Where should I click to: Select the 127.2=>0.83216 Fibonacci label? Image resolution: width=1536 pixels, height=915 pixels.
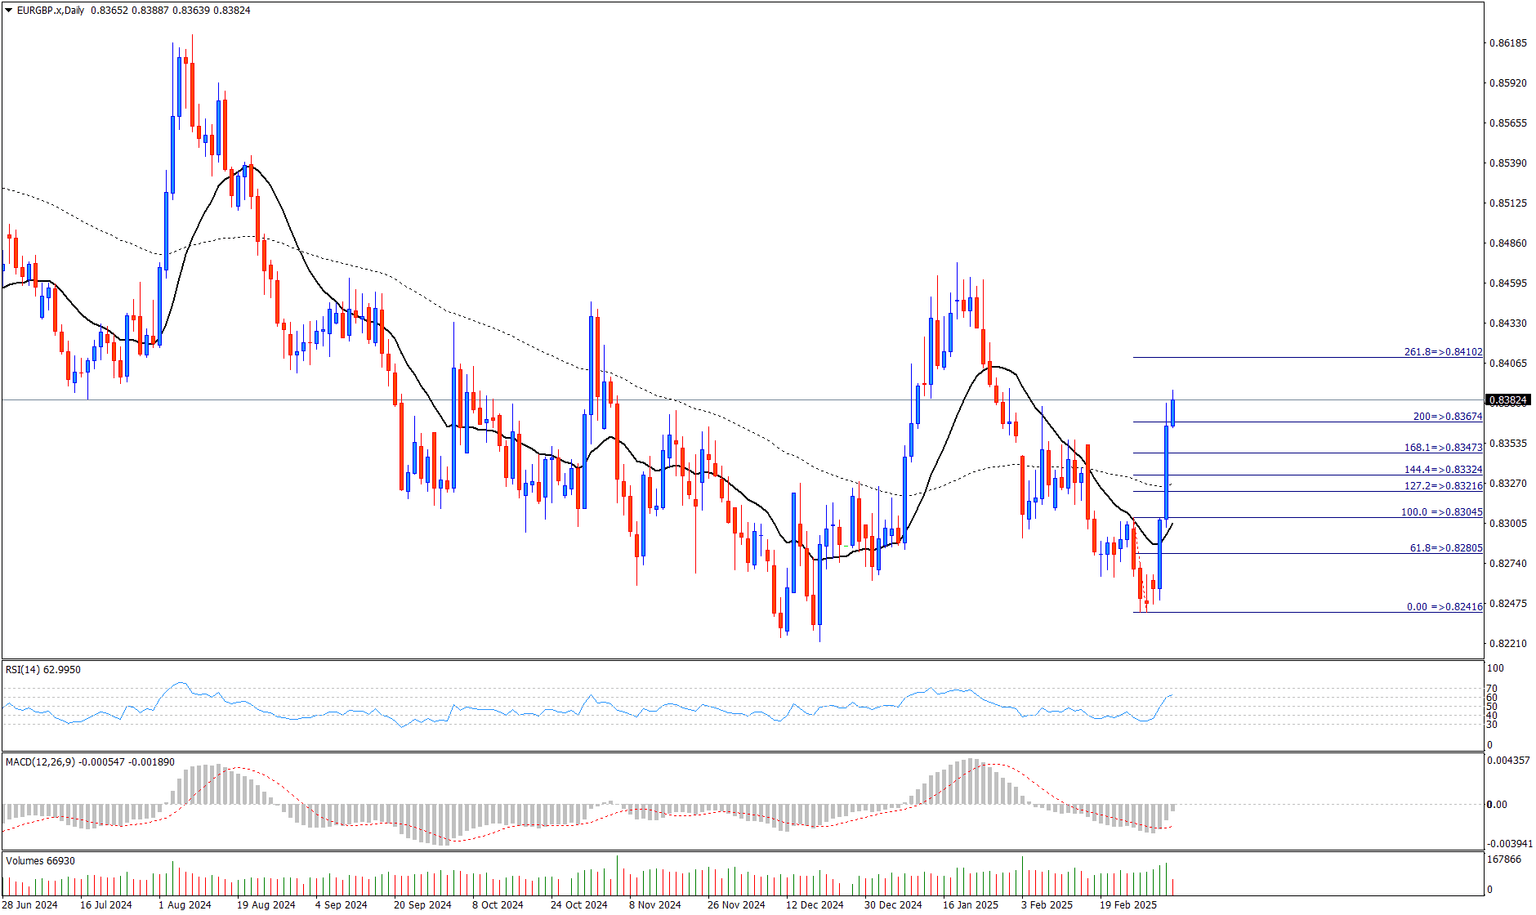coord(1443,486)
